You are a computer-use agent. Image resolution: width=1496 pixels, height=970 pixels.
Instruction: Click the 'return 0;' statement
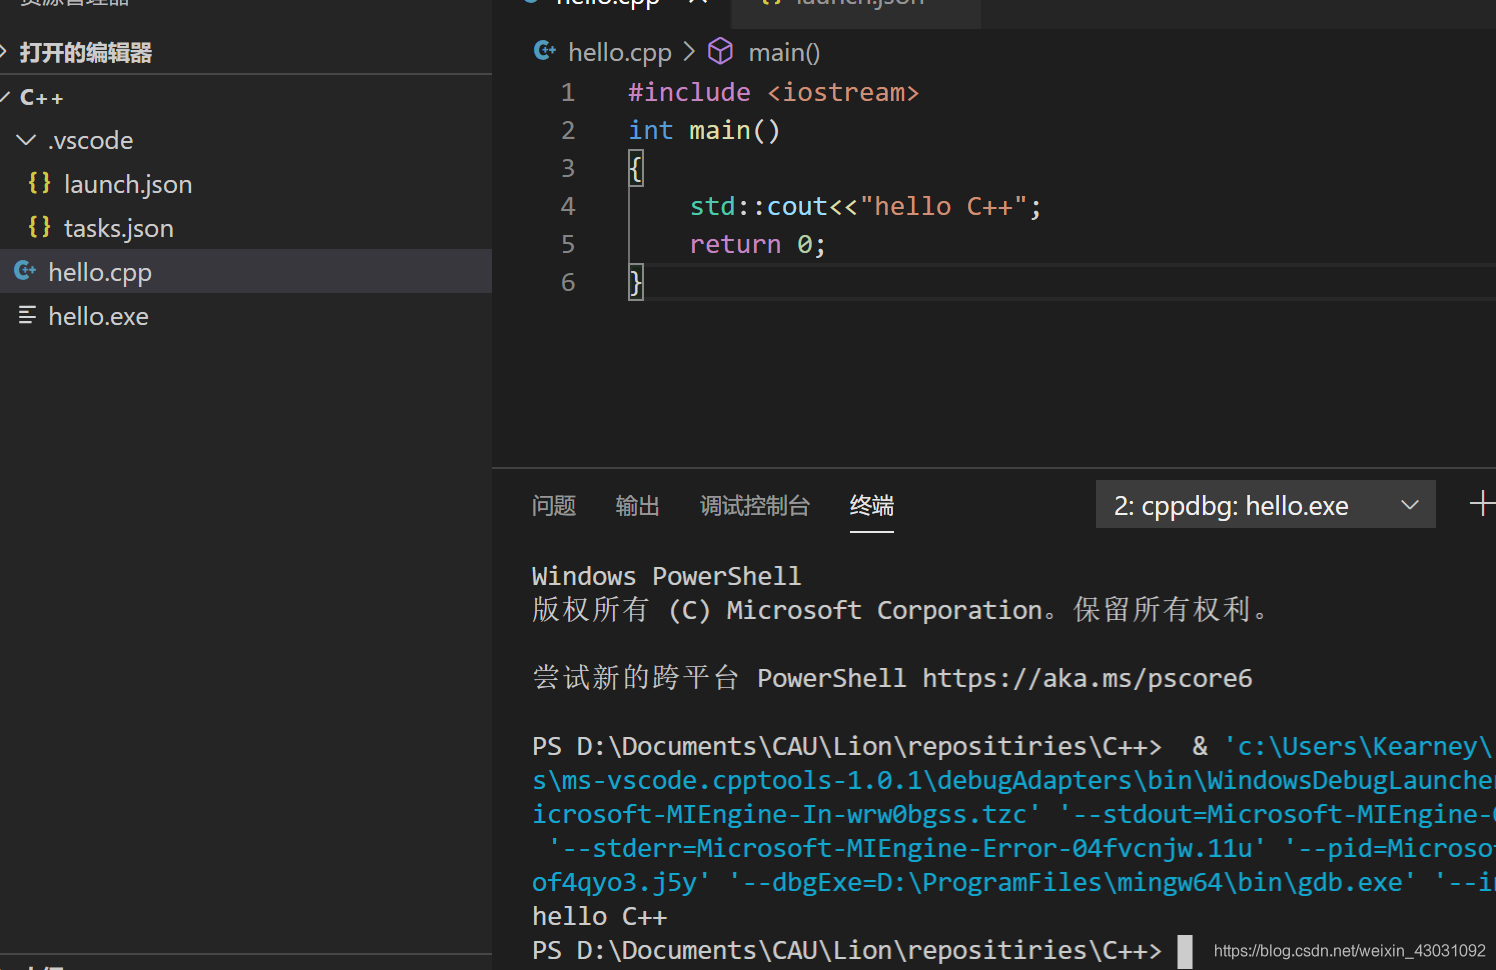[x=757, y=244]
